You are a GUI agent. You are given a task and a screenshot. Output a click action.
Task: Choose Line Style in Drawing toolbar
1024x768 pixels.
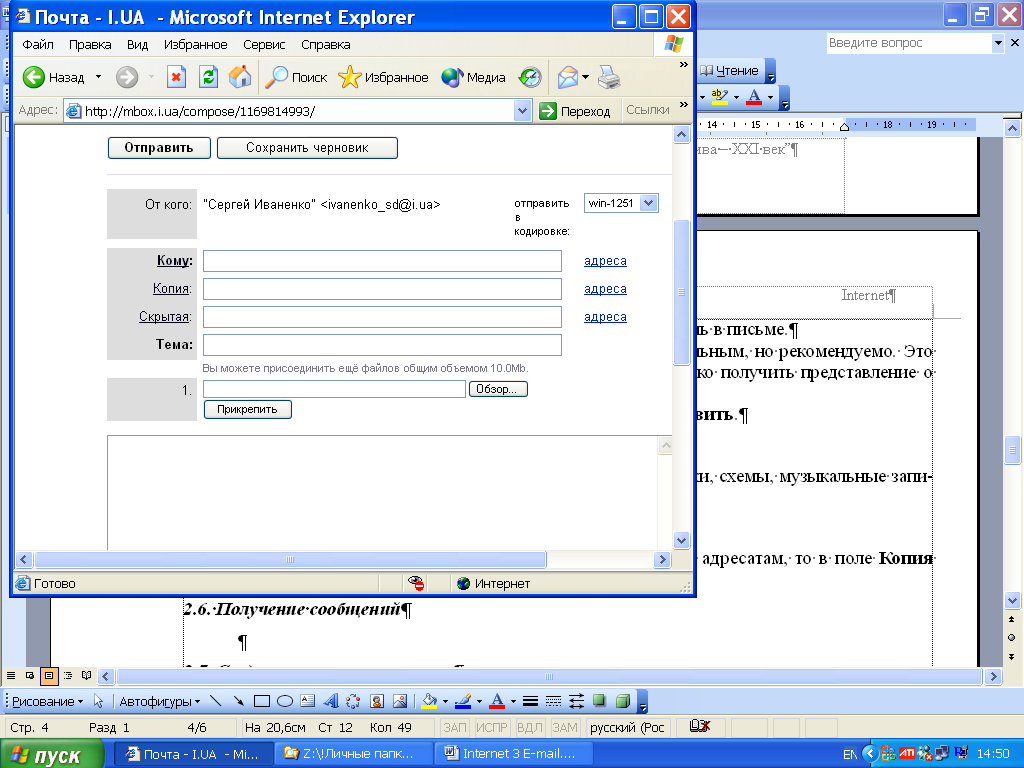click(530, 701)
